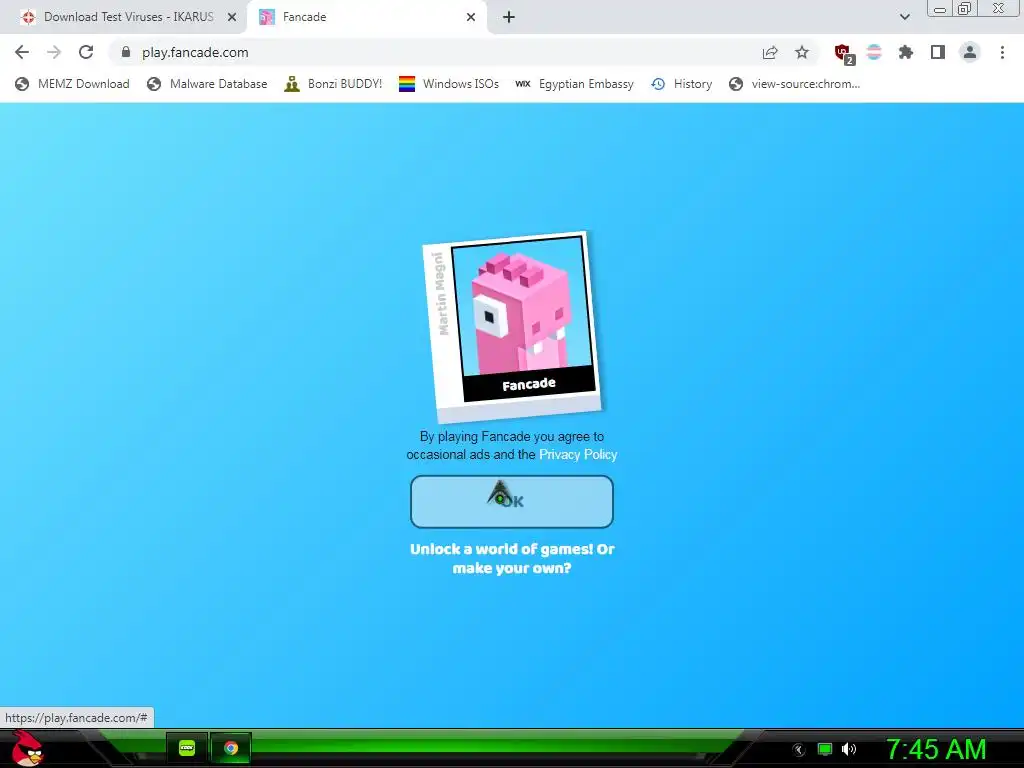The height and width of the screenshot is (768, 1024).
Task: Open the Egyptian Embassy bookmark
Action: [574, 84]
